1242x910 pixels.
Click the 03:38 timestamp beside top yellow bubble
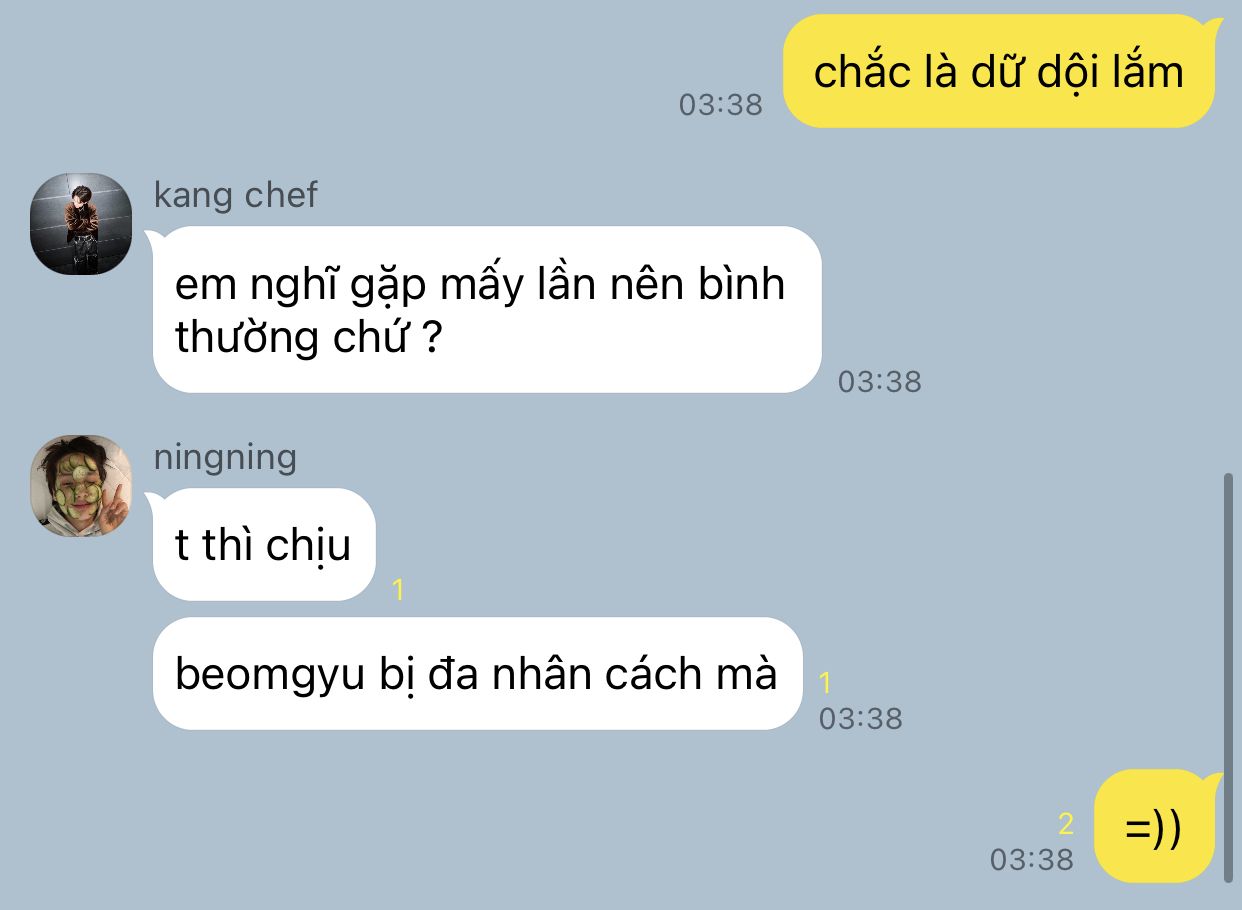(x=720, y=104)
